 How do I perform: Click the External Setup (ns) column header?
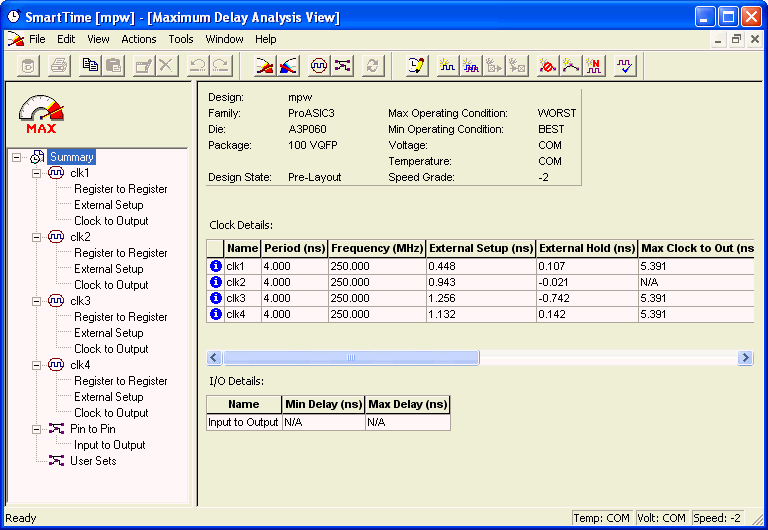[x=481, y=248]
